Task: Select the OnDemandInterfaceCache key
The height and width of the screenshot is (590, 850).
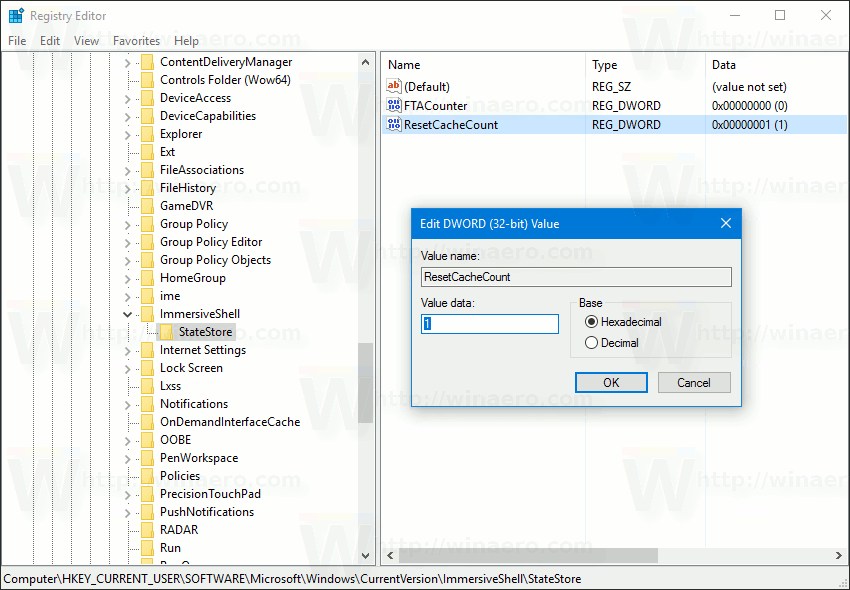Action: coord(230,422)
